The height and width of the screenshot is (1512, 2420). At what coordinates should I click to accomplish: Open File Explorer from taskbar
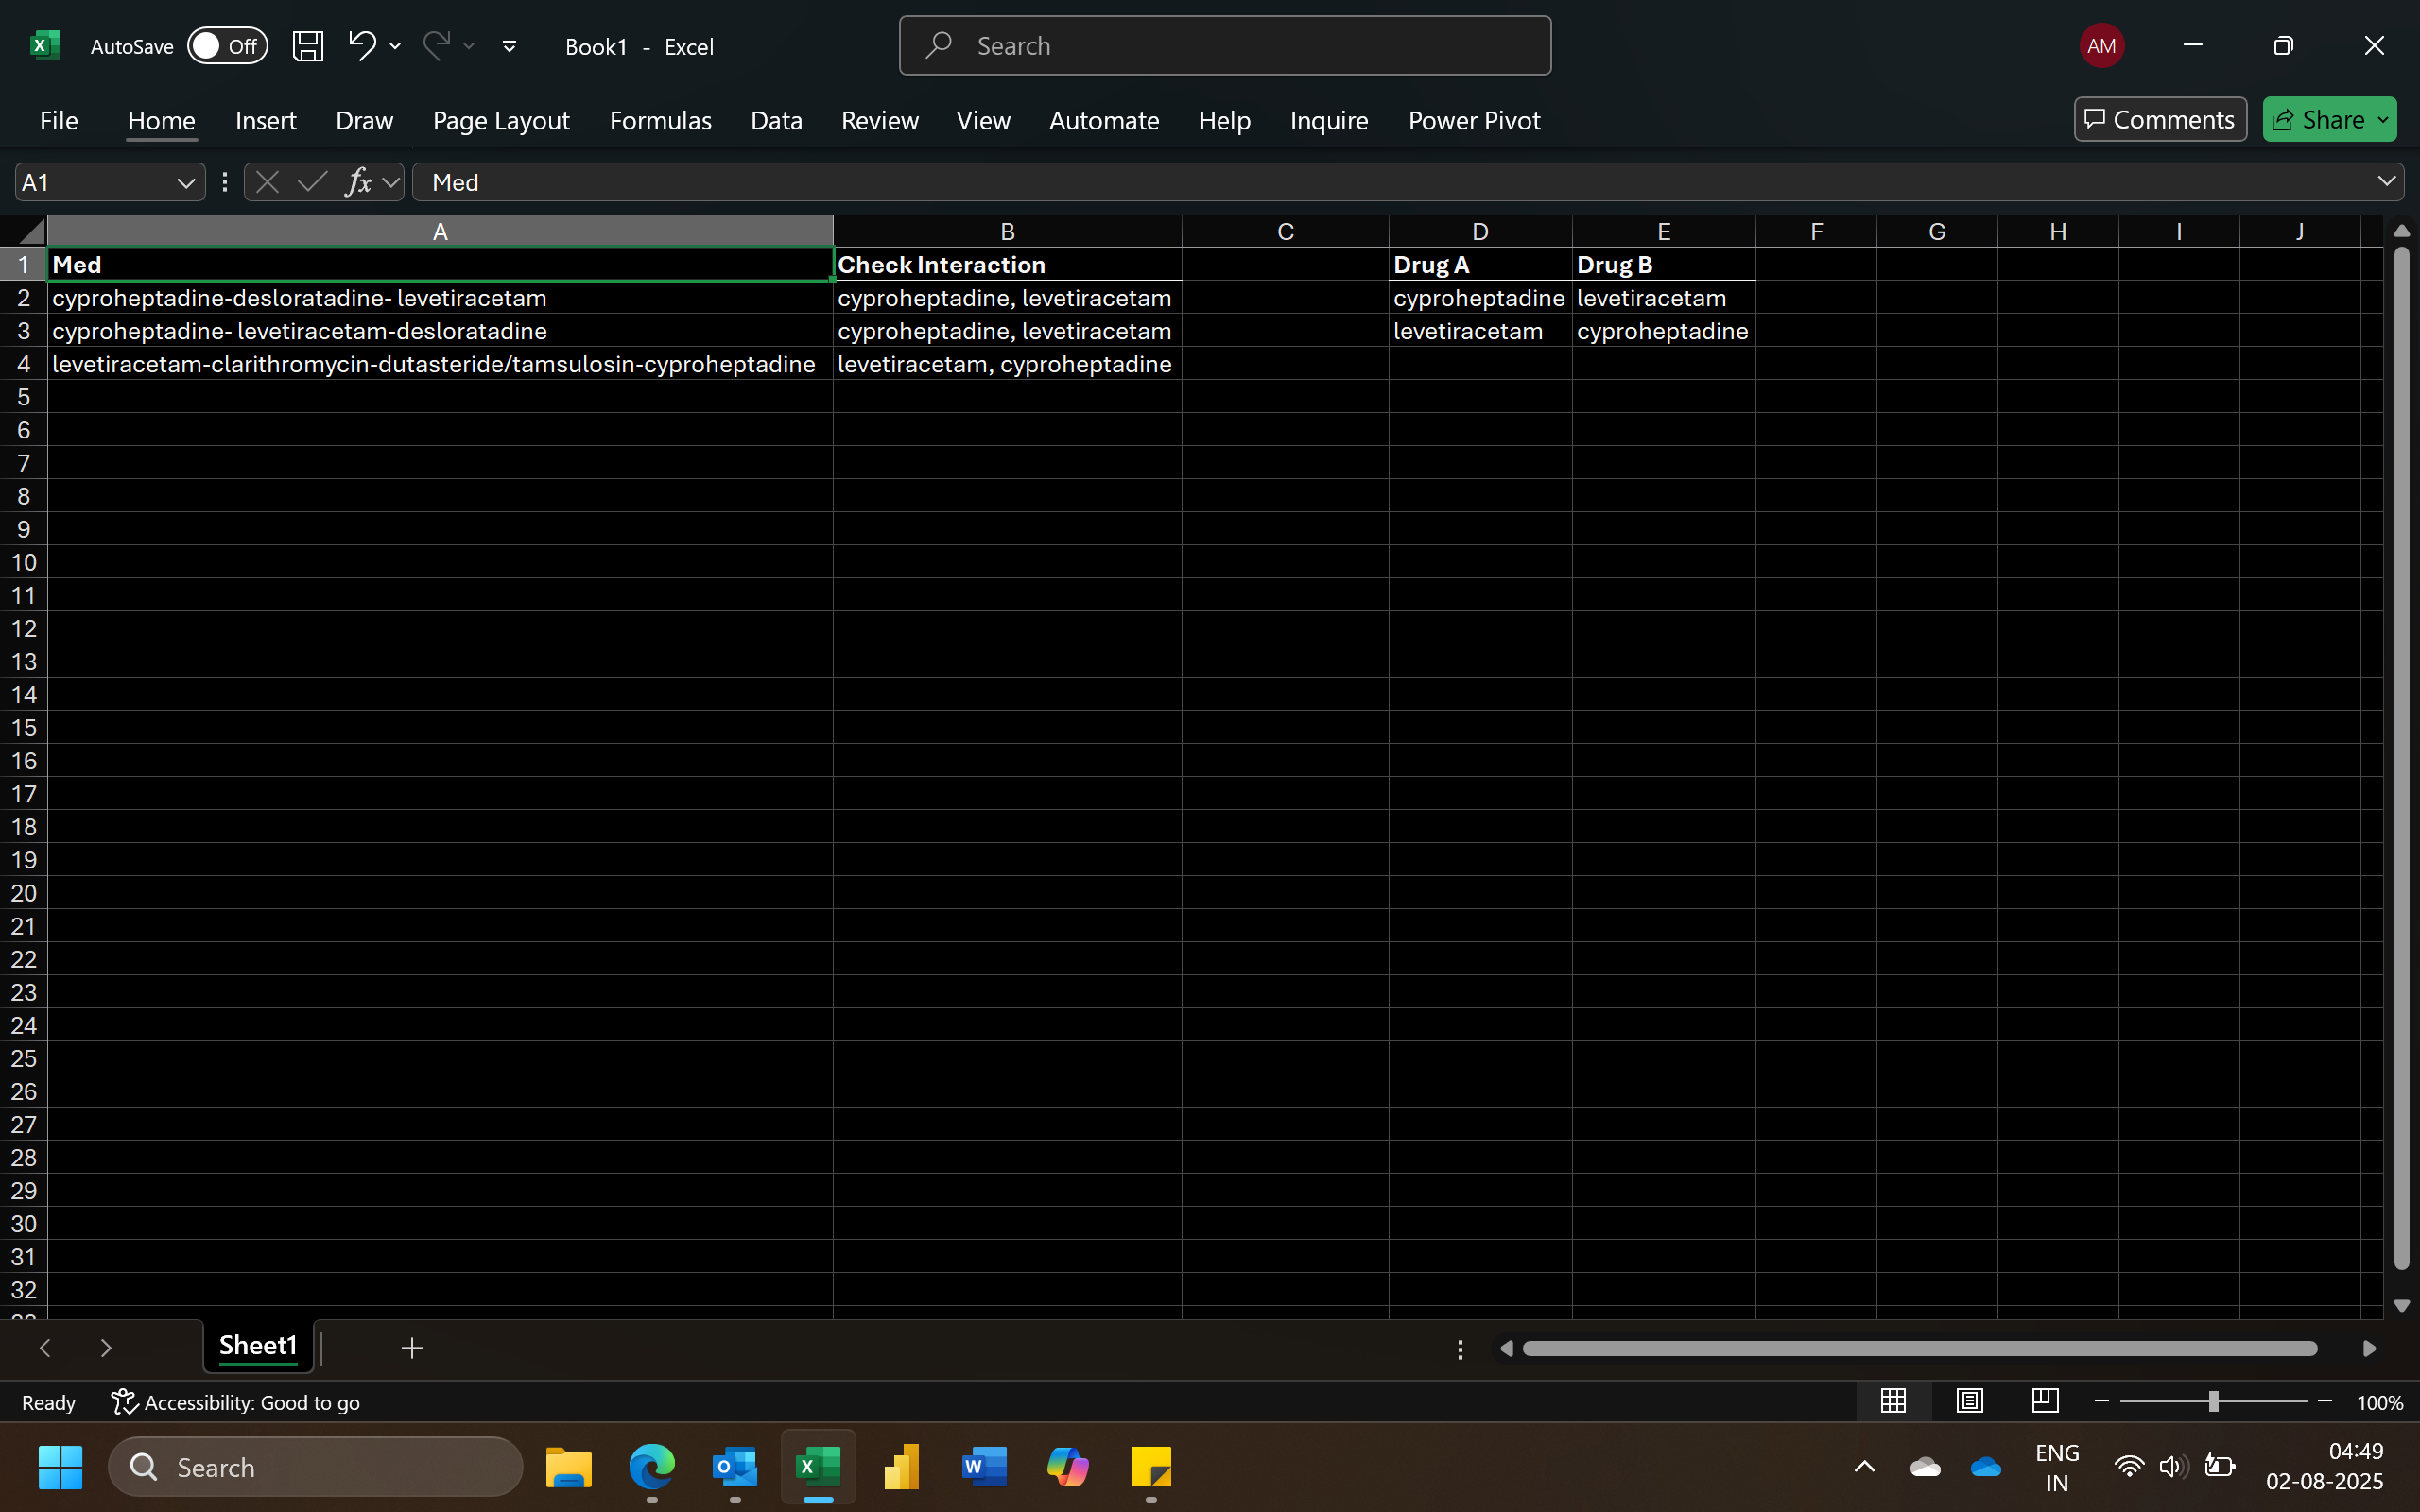(x=569, y=1467)
